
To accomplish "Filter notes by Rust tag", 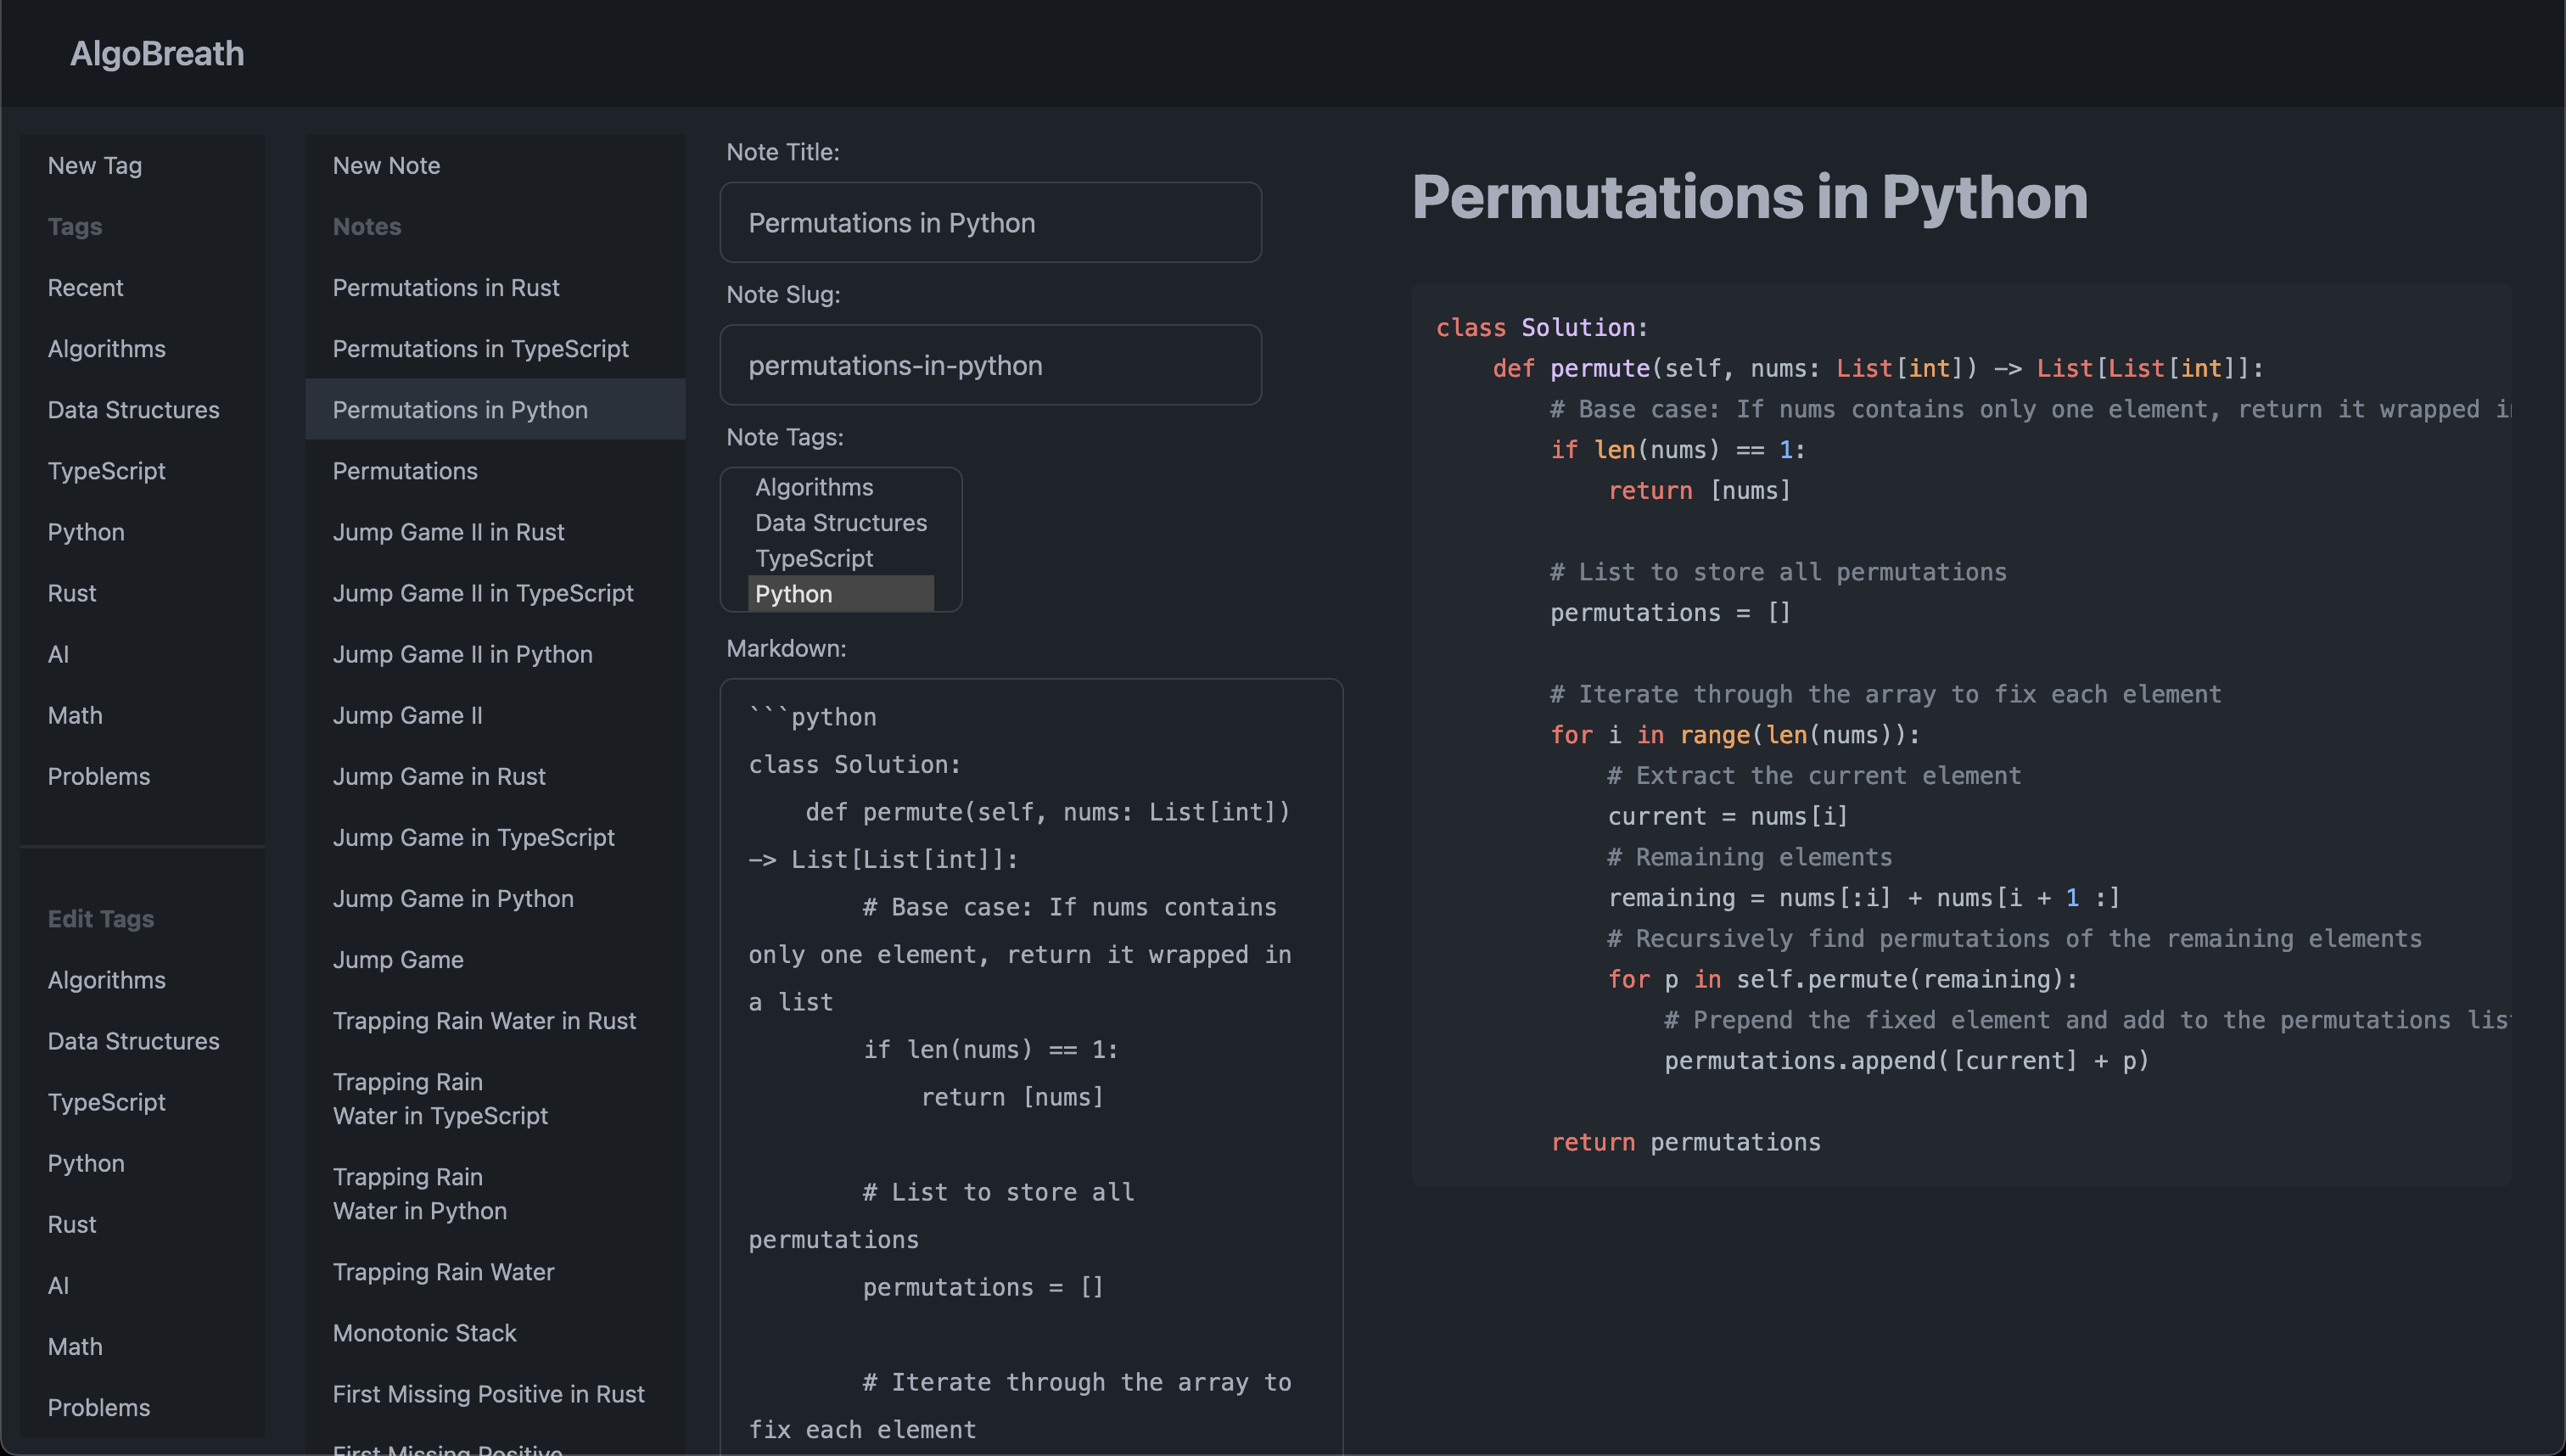I will coord(72,593).
